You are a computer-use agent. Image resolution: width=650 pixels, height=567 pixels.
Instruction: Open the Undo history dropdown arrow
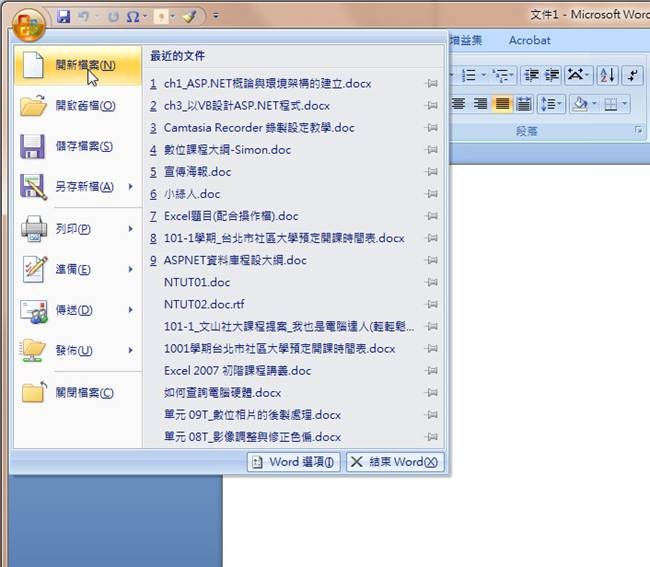[97, 16]
